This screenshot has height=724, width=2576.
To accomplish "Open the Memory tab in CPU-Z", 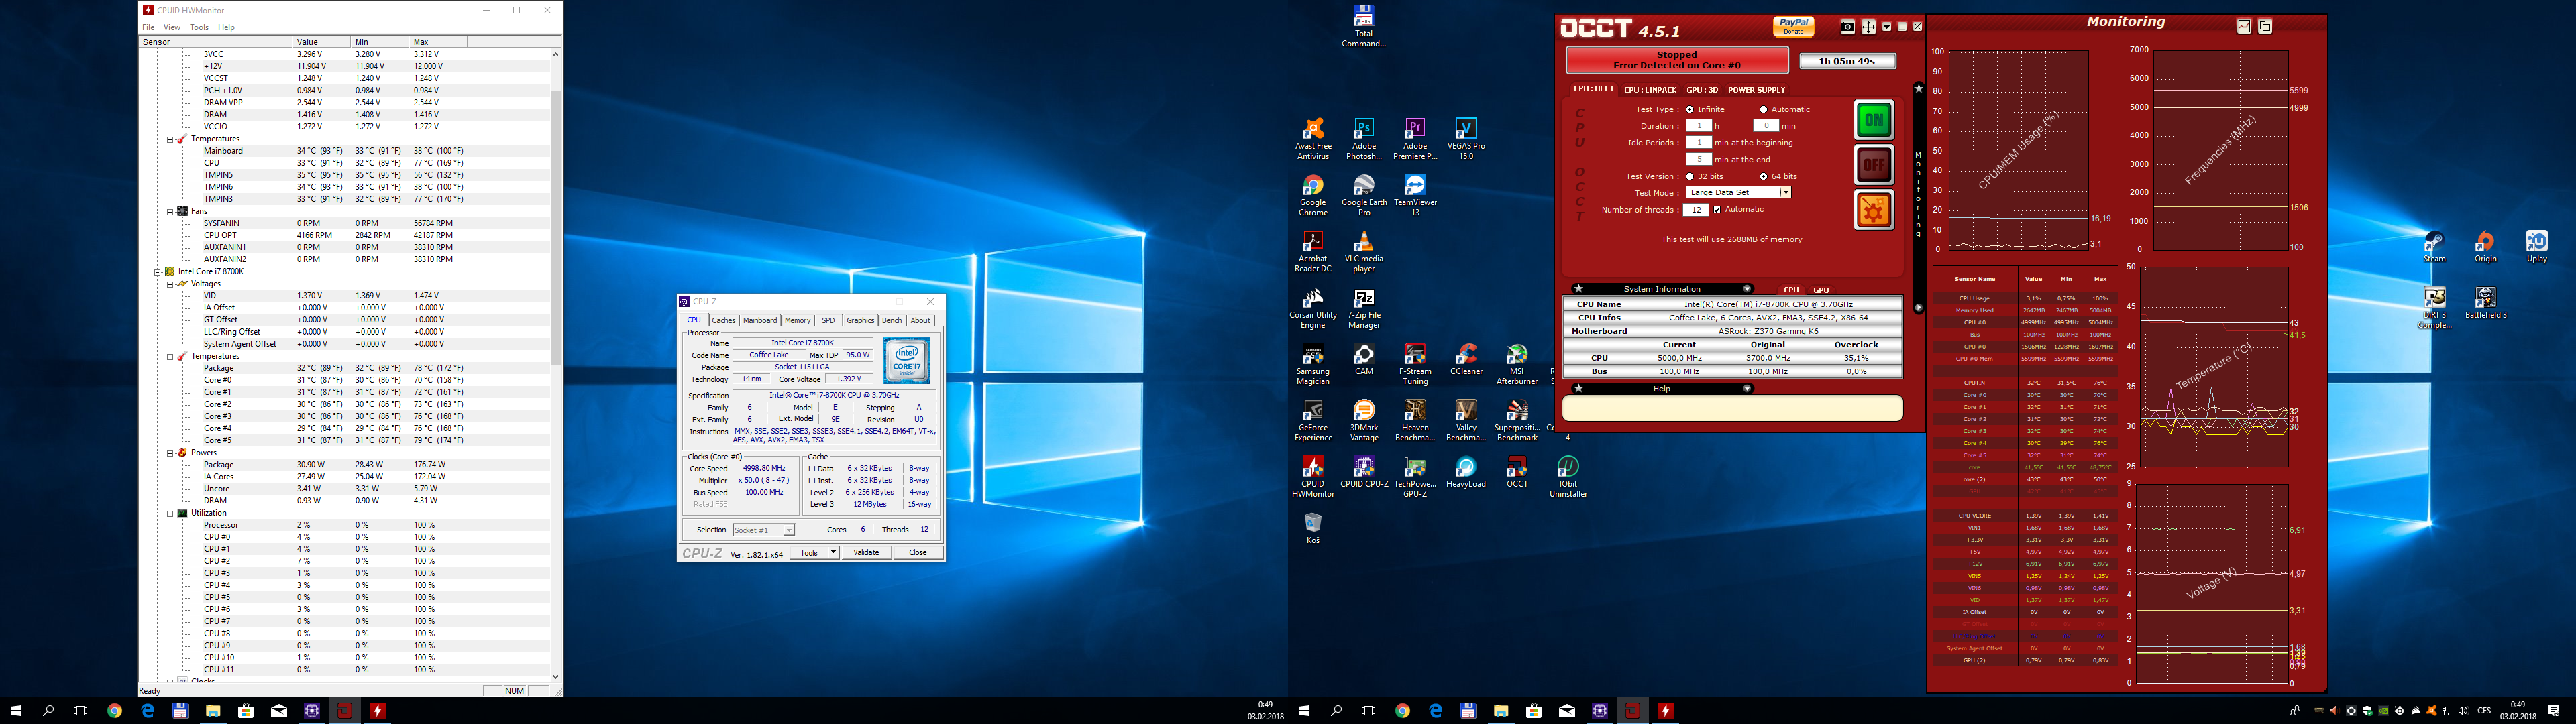I will (797, 321).
